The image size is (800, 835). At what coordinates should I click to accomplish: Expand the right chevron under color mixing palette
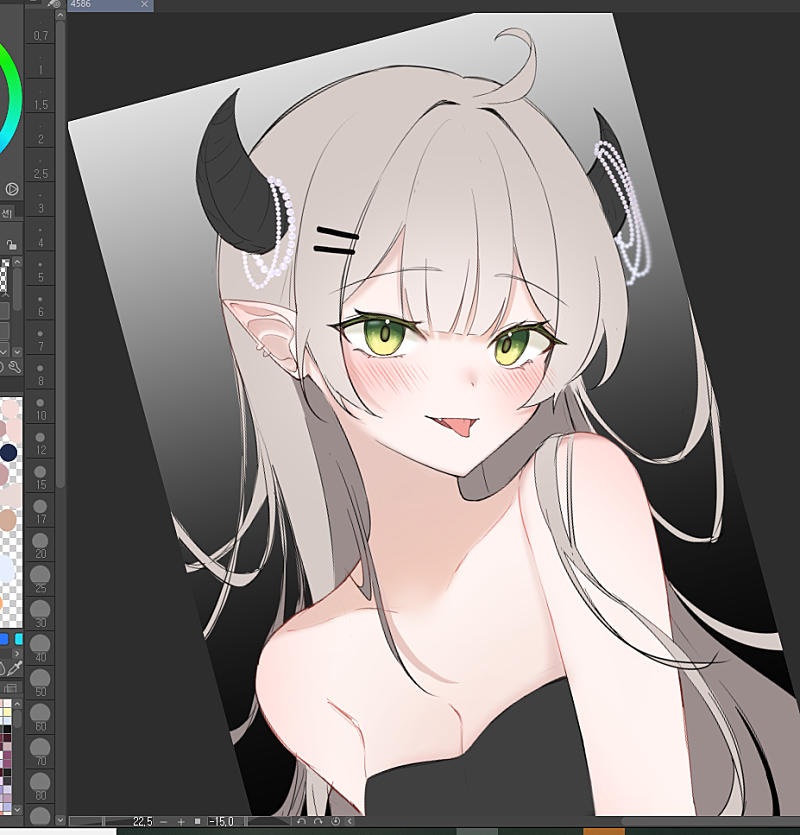click(x=17, y=653)
